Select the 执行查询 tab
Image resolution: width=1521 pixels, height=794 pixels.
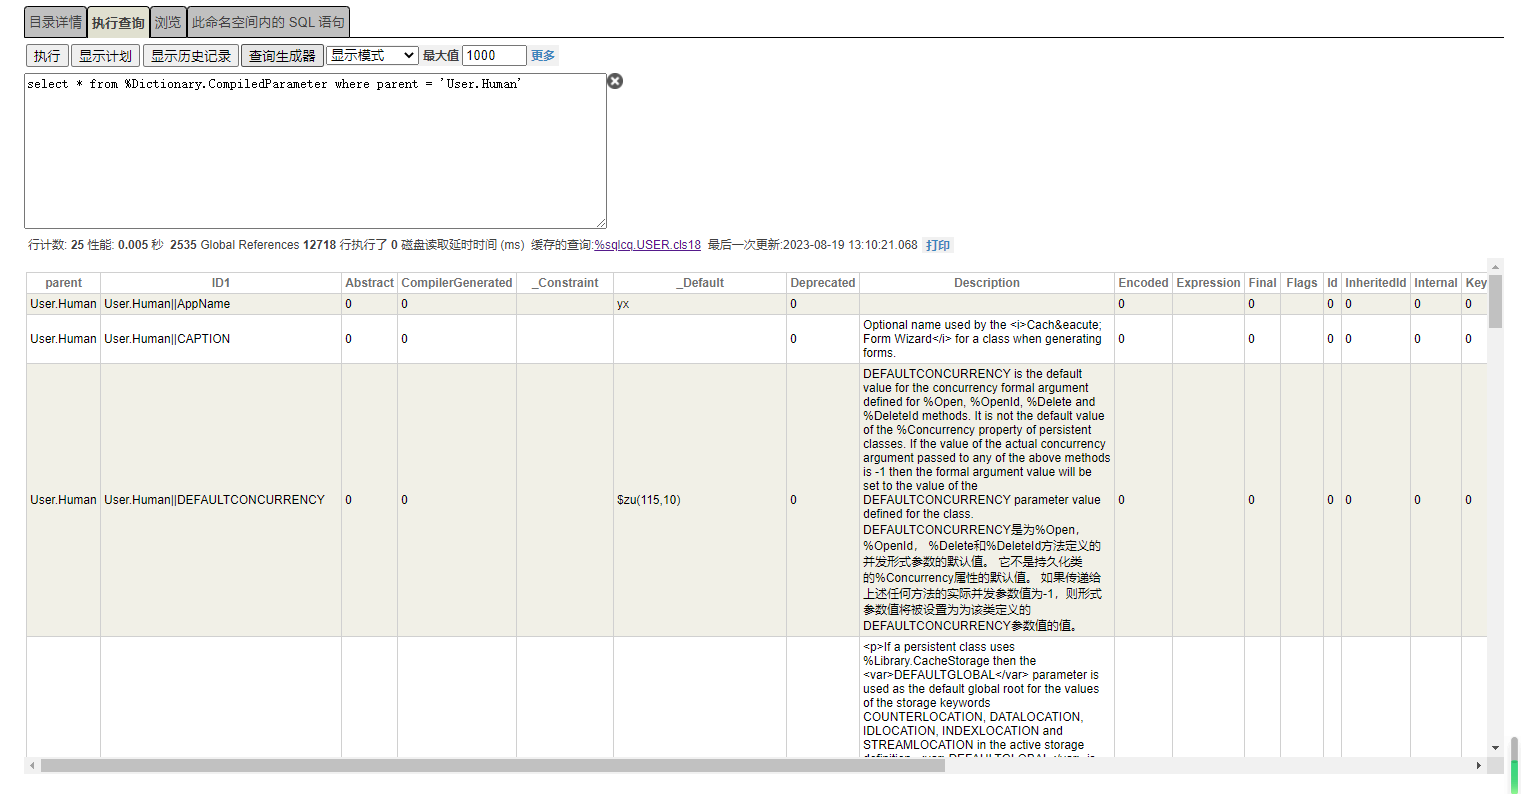point(118,22)
